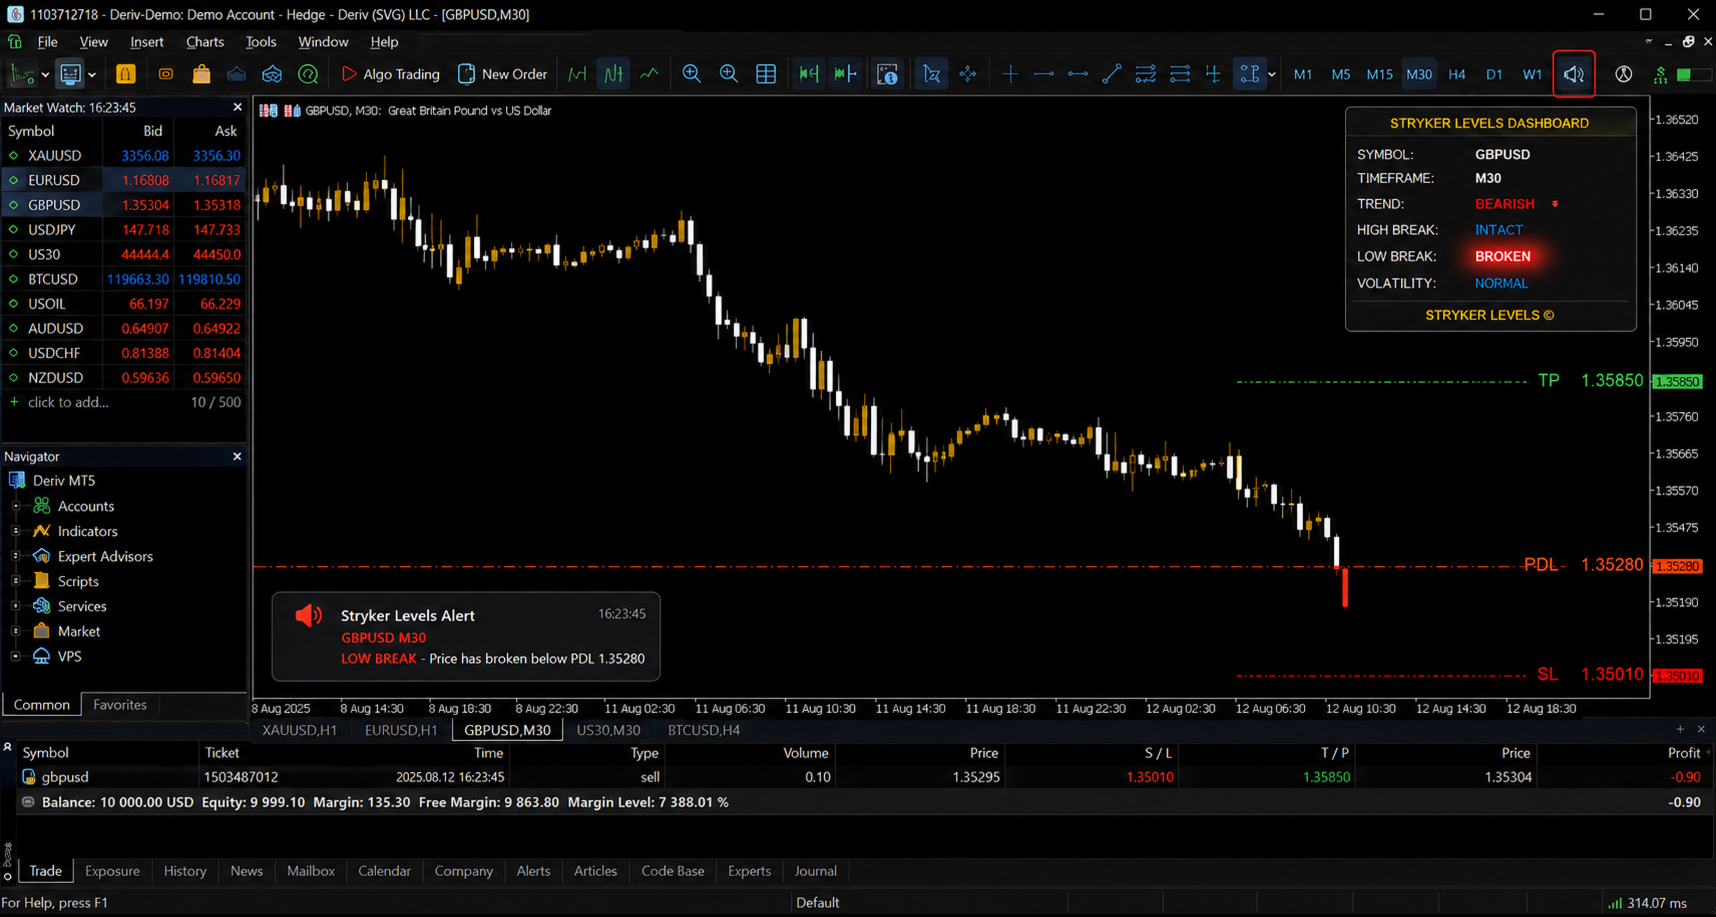Click the red SL 1.35010 price label
The width and height of the screenshot is (1716, 917).
point(1590,674)
